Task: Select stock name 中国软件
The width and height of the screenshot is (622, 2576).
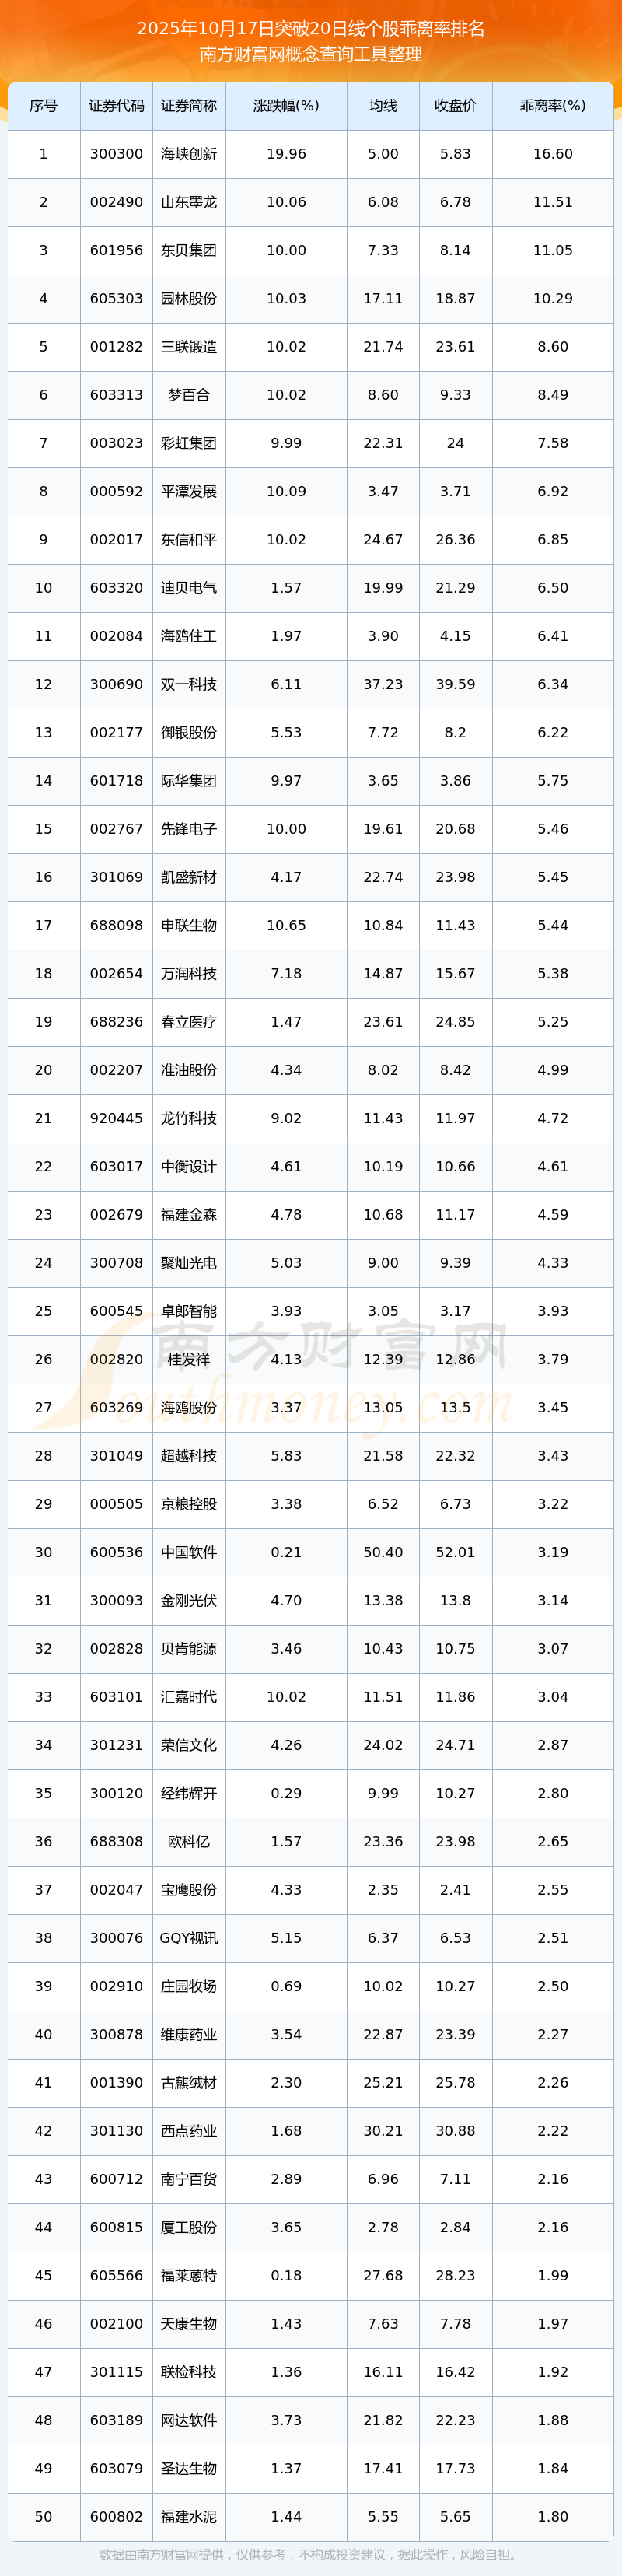Action: pos(189,1552)
